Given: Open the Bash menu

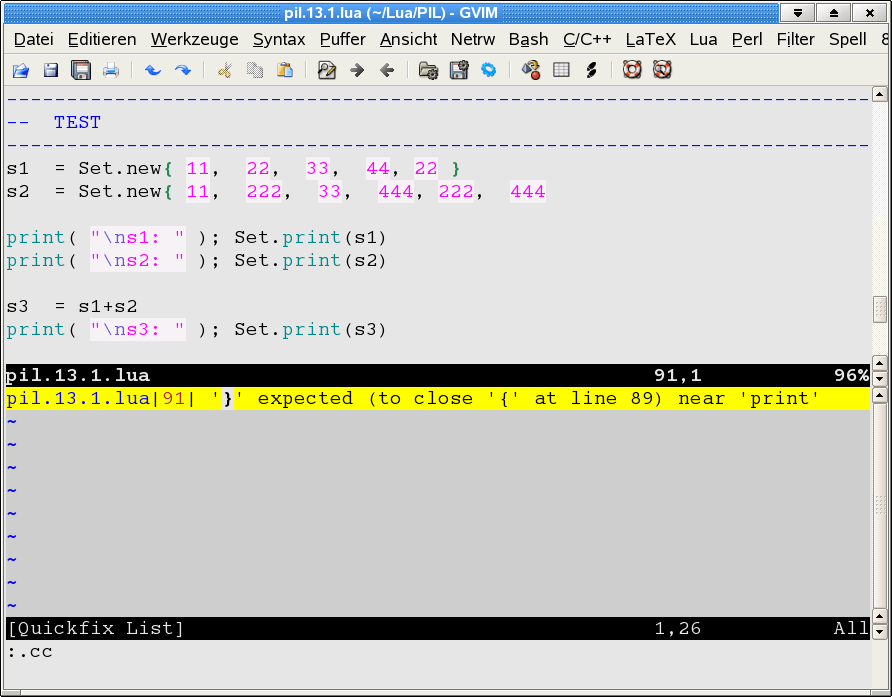Looking at the screenshot, I should 528,39.
